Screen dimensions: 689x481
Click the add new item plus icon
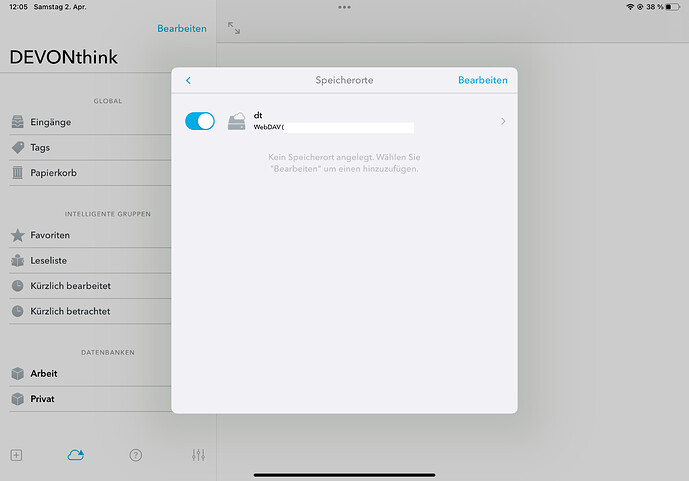[16, 455]
